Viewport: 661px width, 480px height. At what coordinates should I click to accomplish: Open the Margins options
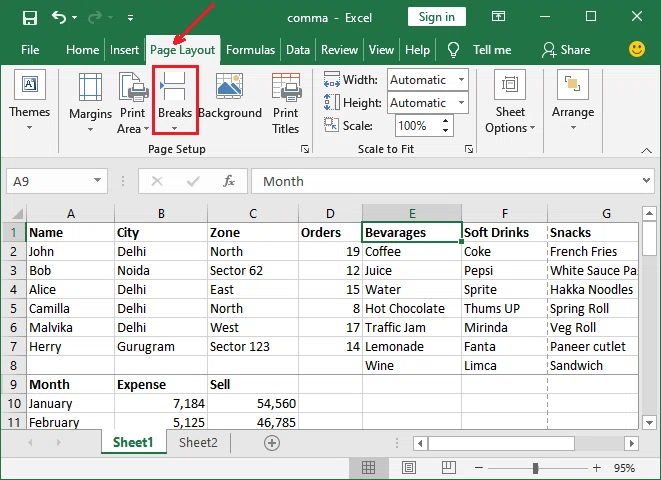pyautogui.click(x=90, y=102)
